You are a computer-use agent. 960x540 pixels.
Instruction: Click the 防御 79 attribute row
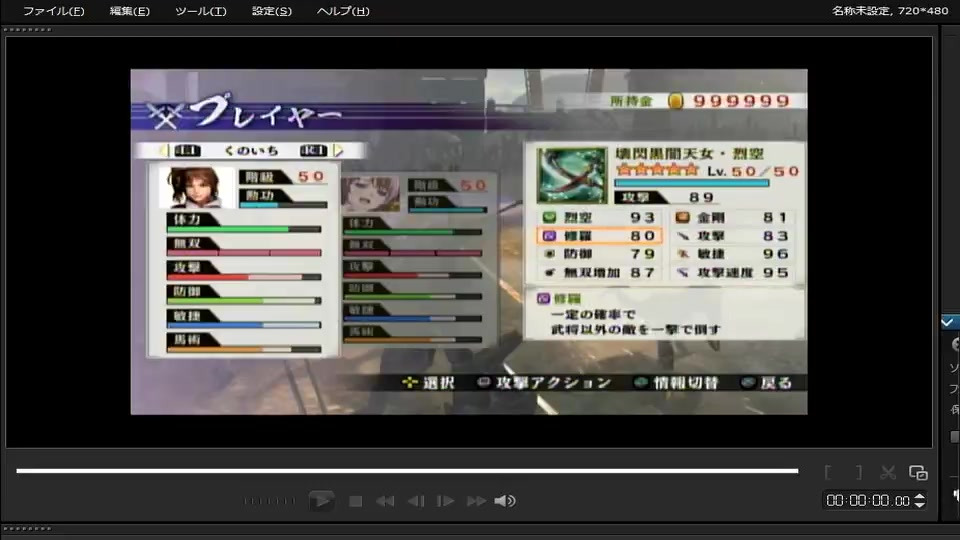point(599,254)
